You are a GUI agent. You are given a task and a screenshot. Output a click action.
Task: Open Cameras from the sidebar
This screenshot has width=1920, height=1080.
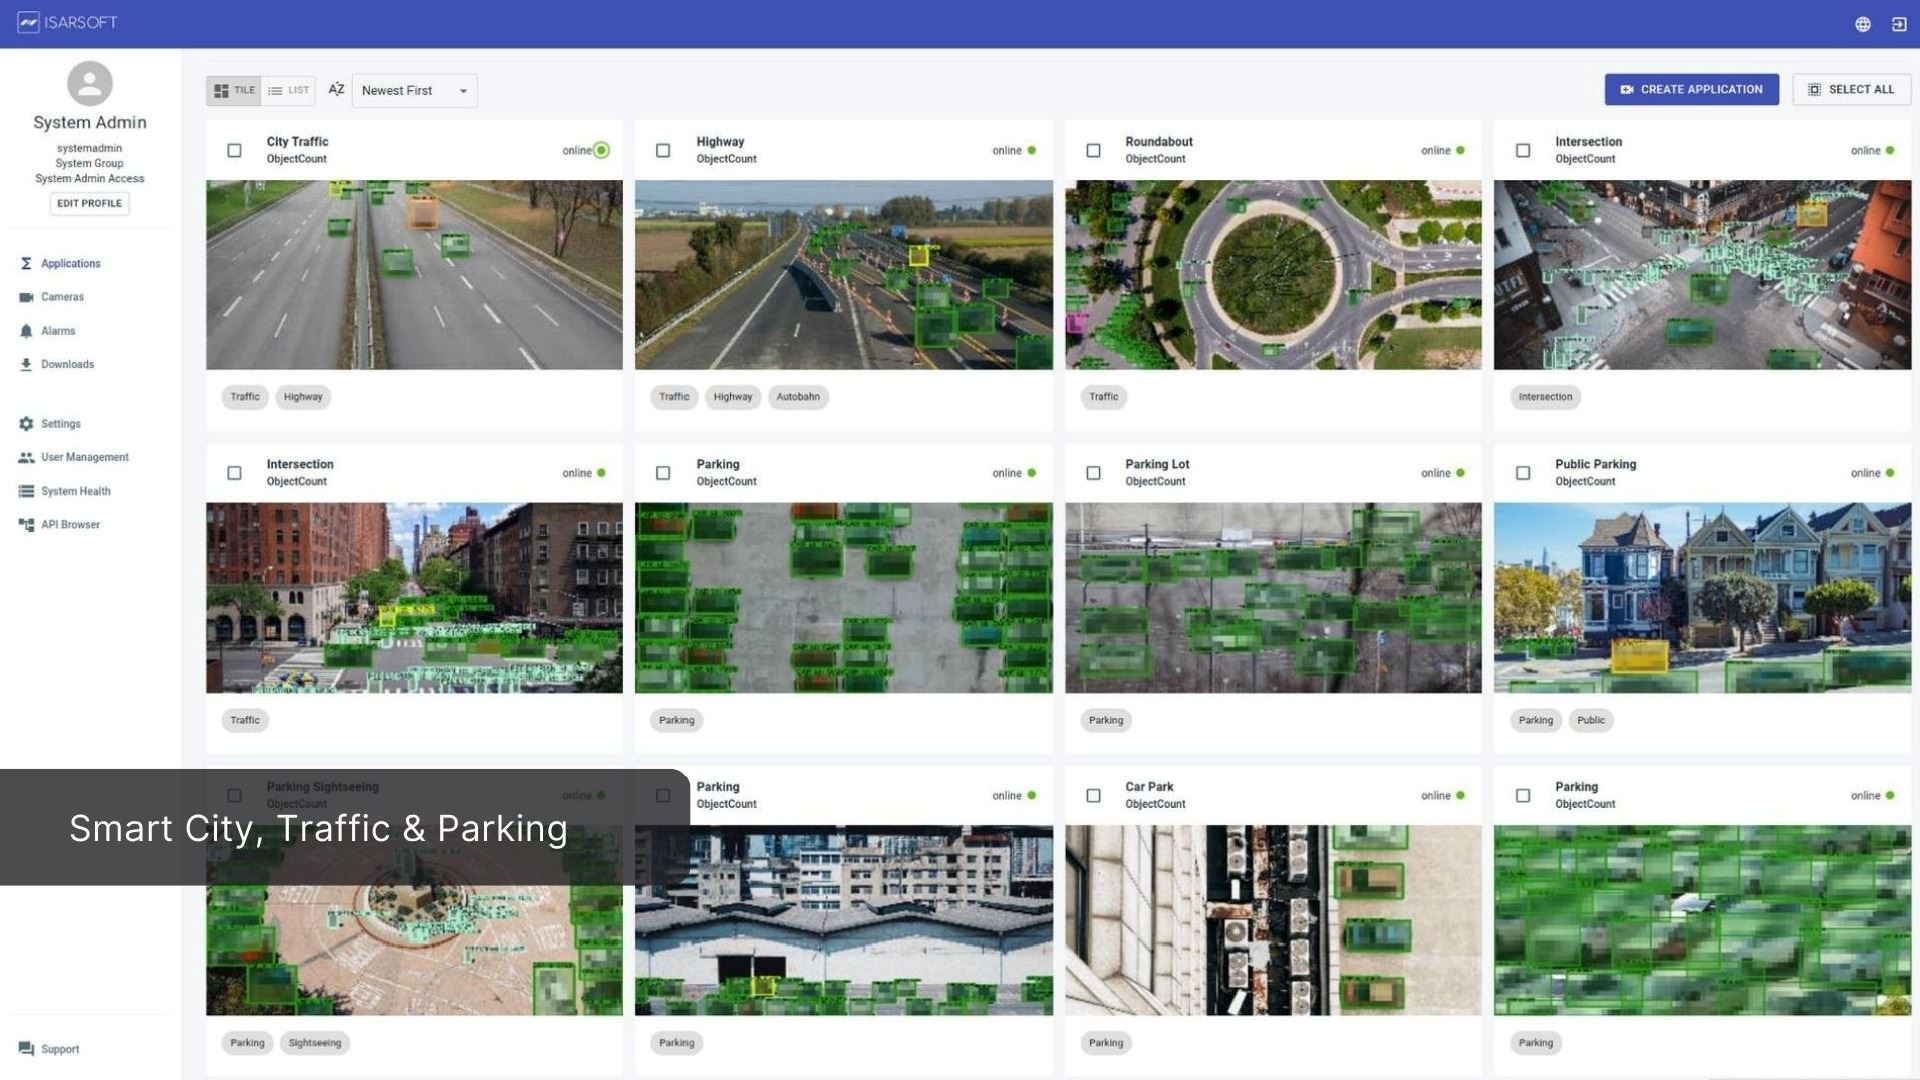[x=62, y=297]
